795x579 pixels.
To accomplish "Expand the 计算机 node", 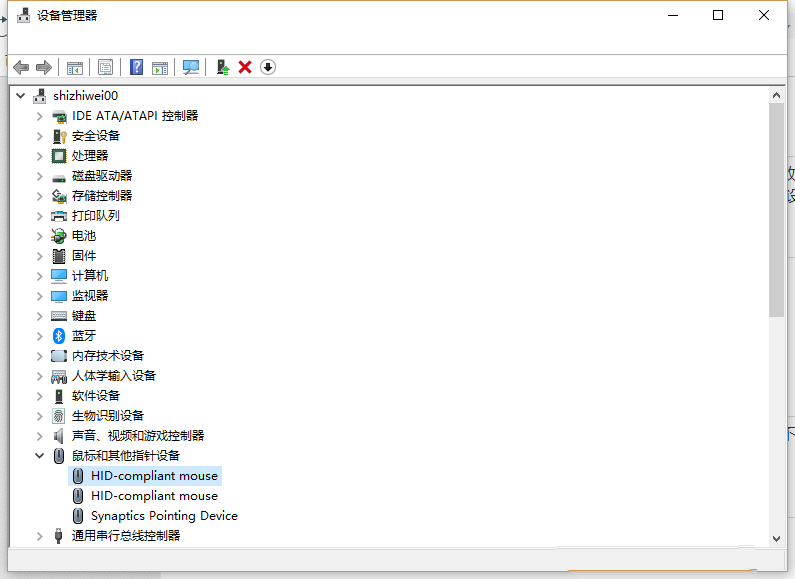I will [x=40, y=276].
